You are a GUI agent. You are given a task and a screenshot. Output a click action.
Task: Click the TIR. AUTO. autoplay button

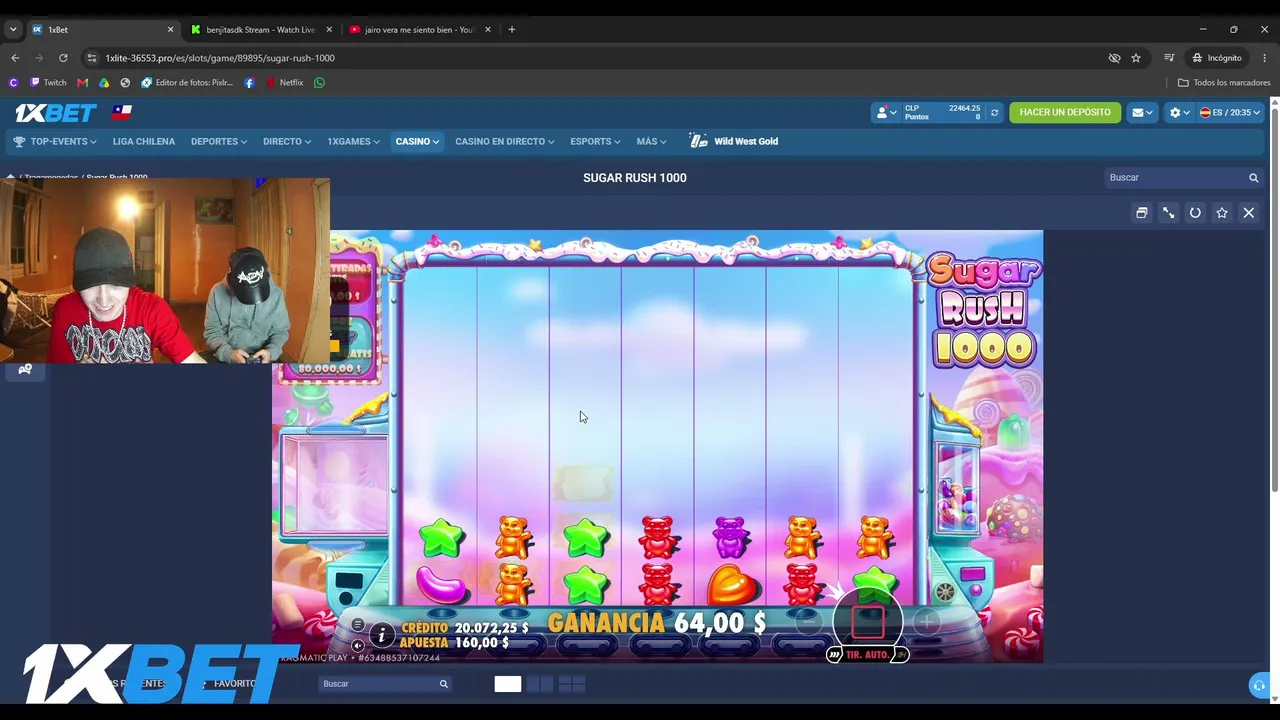coord(867,655)
